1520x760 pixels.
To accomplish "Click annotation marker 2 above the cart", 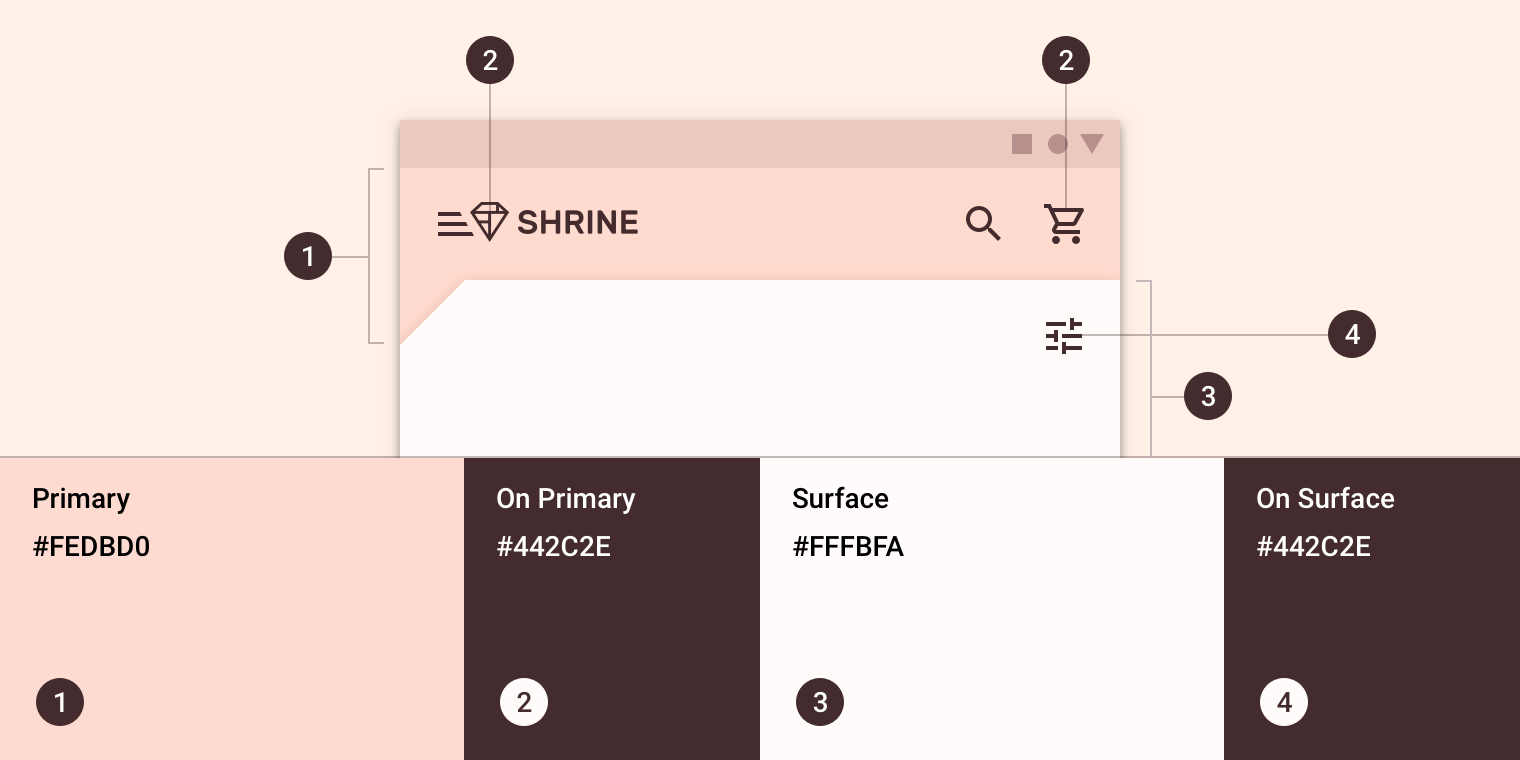I will coord(1066,61).
